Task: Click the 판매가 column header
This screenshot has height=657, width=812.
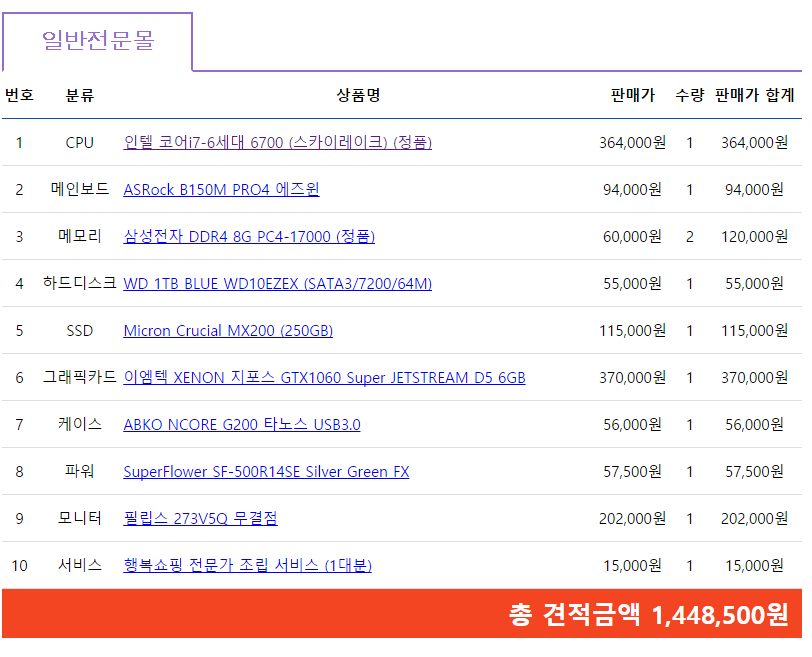Action: coord(632,95)
